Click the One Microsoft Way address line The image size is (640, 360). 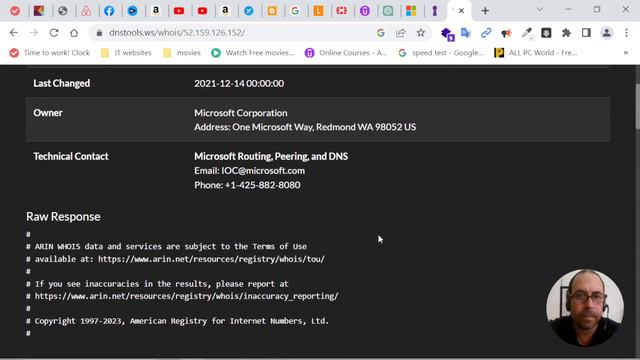tap(305, 127)
